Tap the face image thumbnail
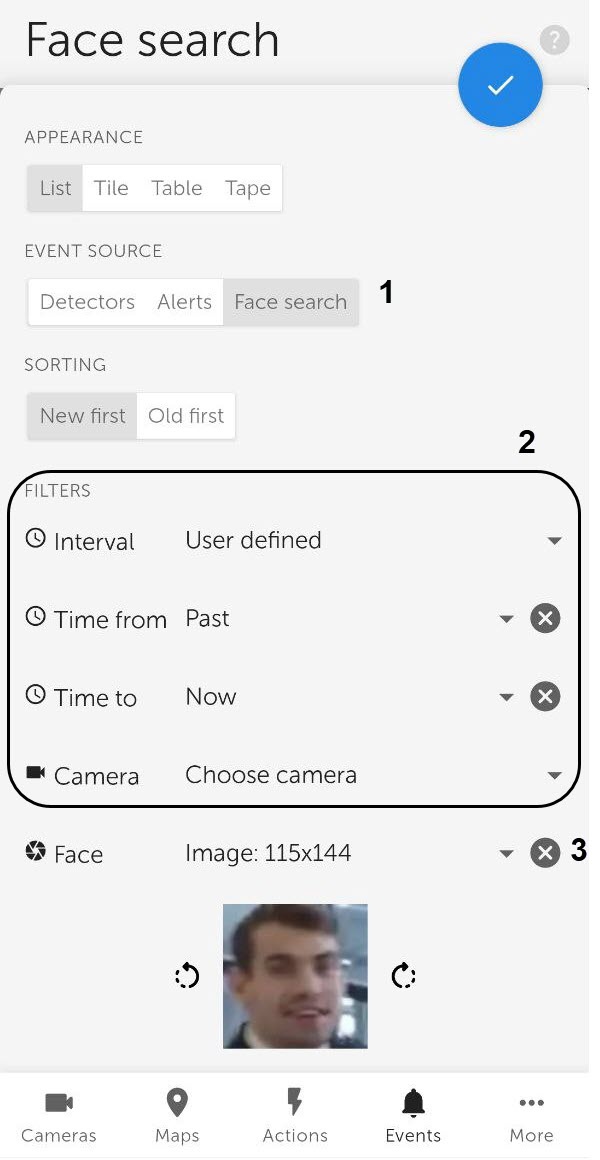The image size is (600, 1160). pos(295,976)
